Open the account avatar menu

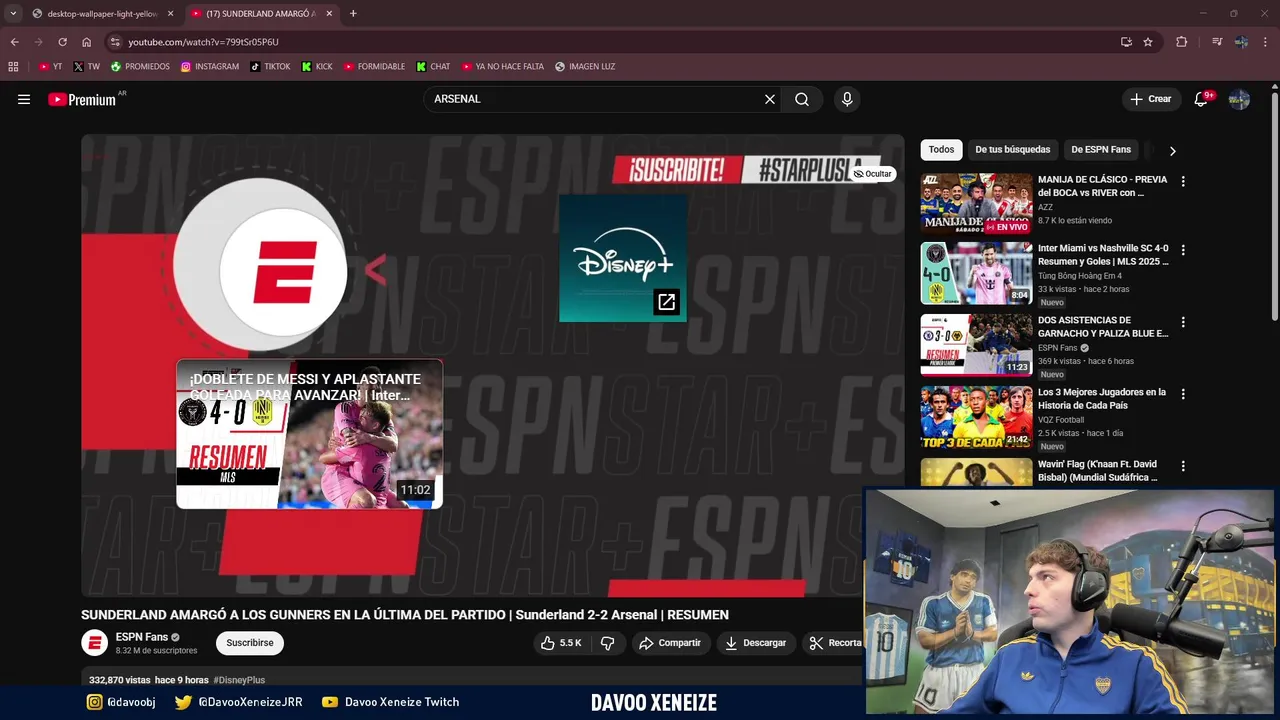pyautogui.click(x=1239, y=99)
